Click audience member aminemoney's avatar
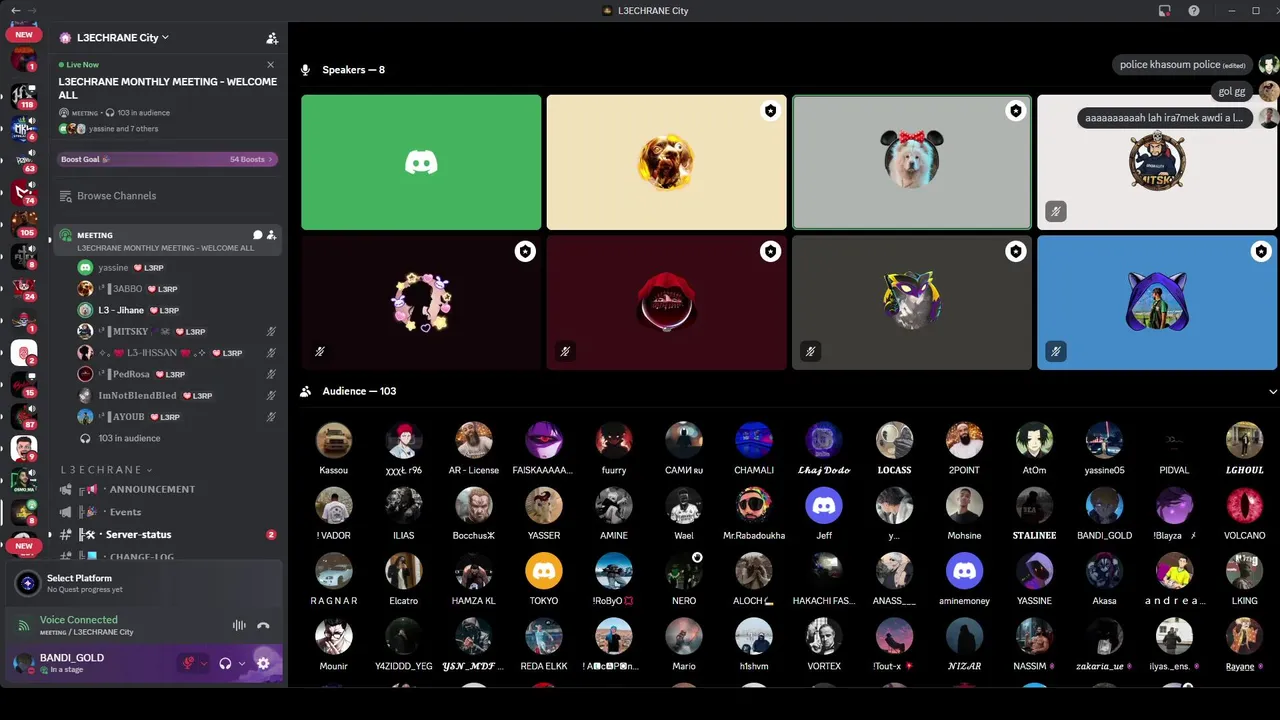Image resolution: width=1280 pixels, height=720 pixels. (964, 571)
